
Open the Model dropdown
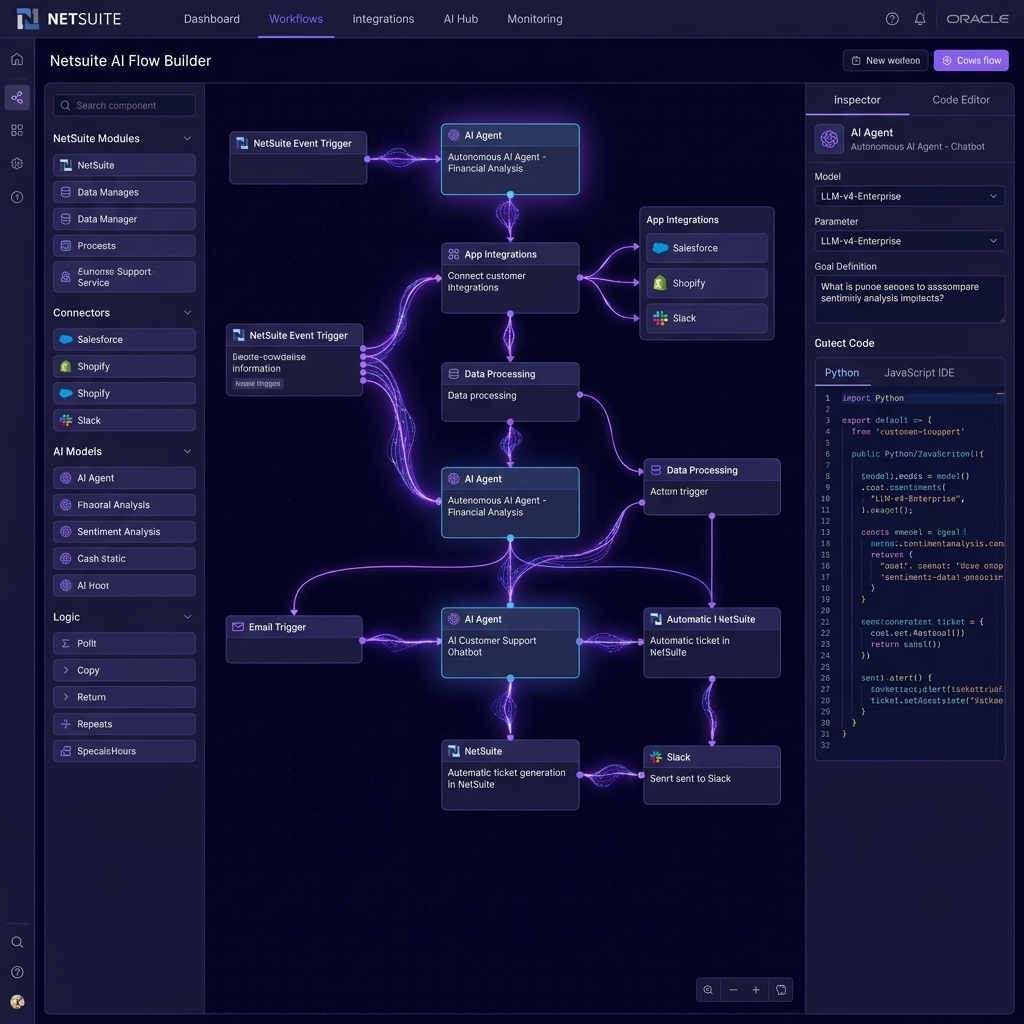(x=909, y=197)
